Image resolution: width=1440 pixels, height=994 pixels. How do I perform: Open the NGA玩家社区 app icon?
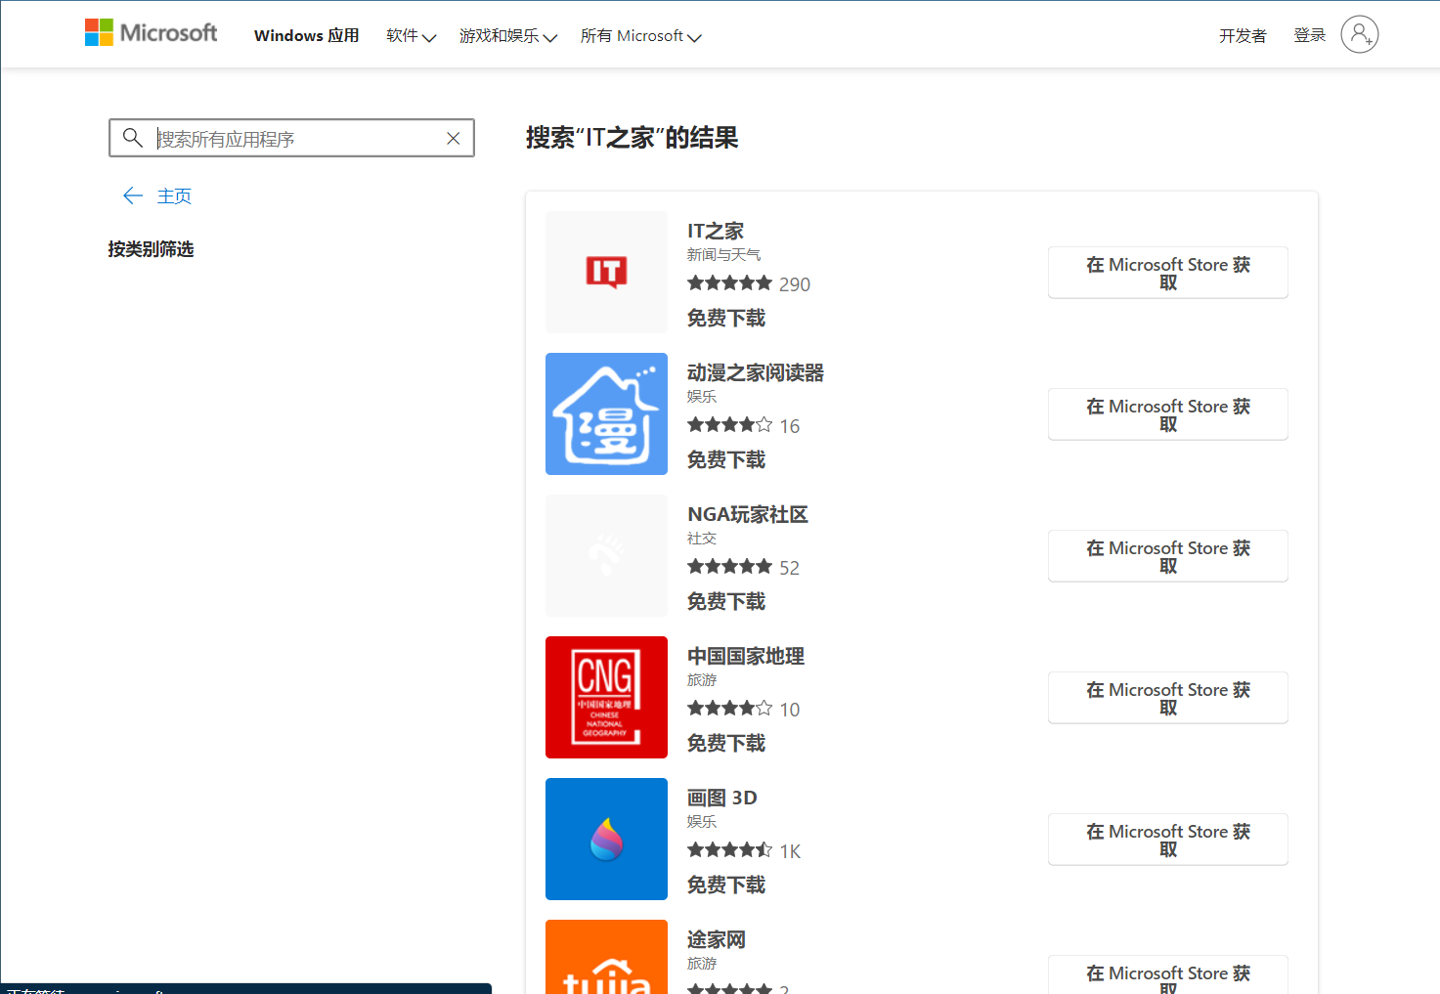(x=606, y=556)
